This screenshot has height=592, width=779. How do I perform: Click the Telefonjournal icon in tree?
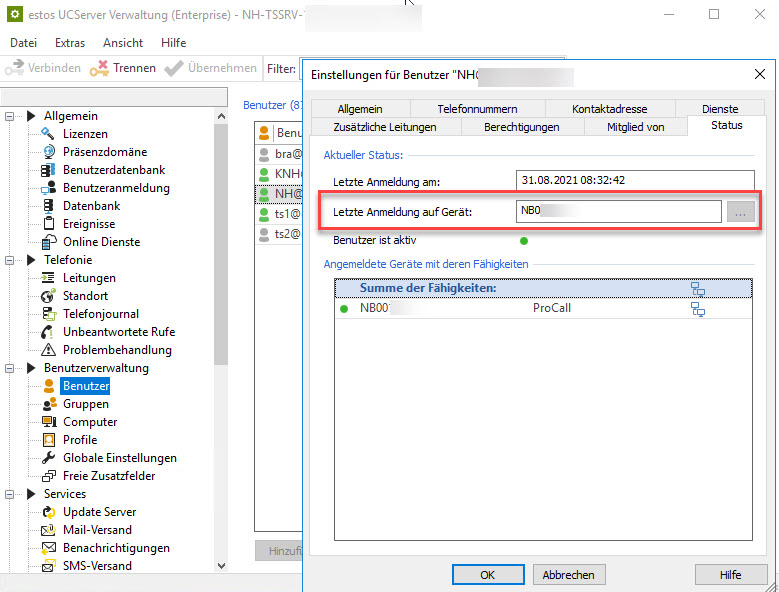[47, 314]
